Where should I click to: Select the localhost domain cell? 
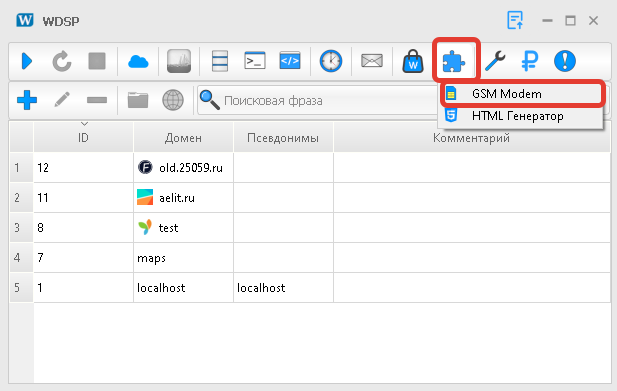click(183, 288)
